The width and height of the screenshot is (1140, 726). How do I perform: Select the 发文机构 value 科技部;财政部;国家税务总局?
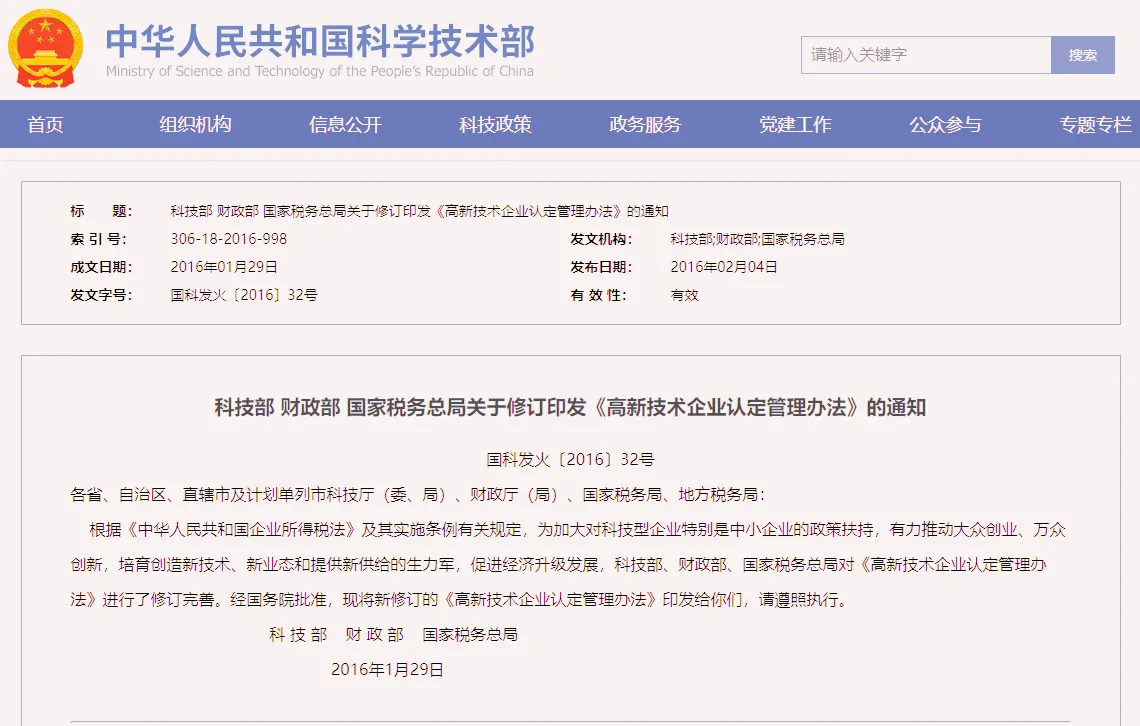point(758,239)
